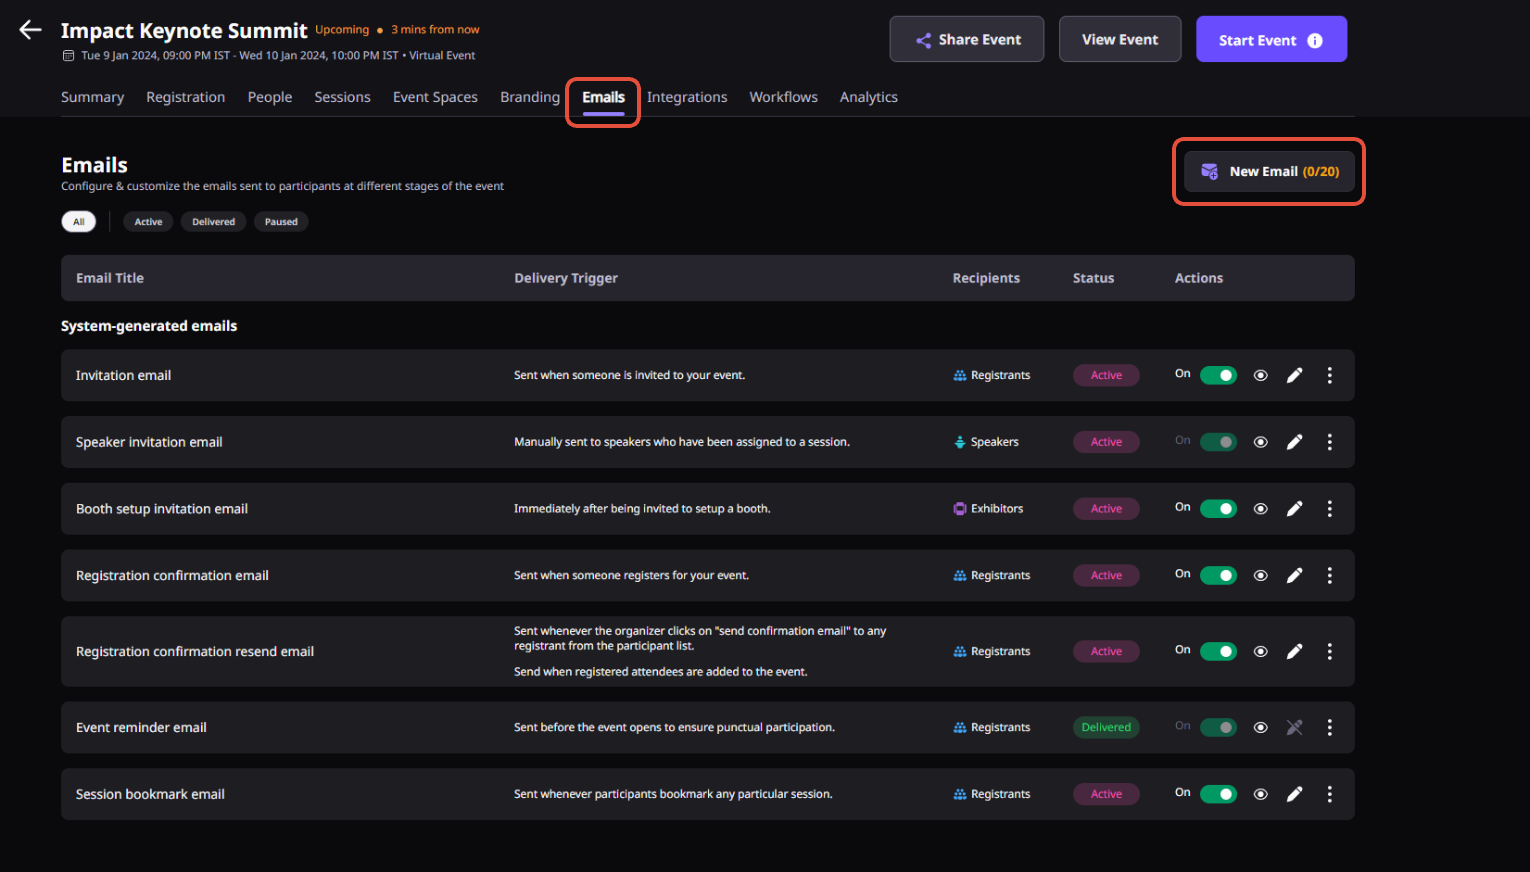Open more options for Speaker invitation email
This screenshot has width=1530, height=872.
[1329, 442]
